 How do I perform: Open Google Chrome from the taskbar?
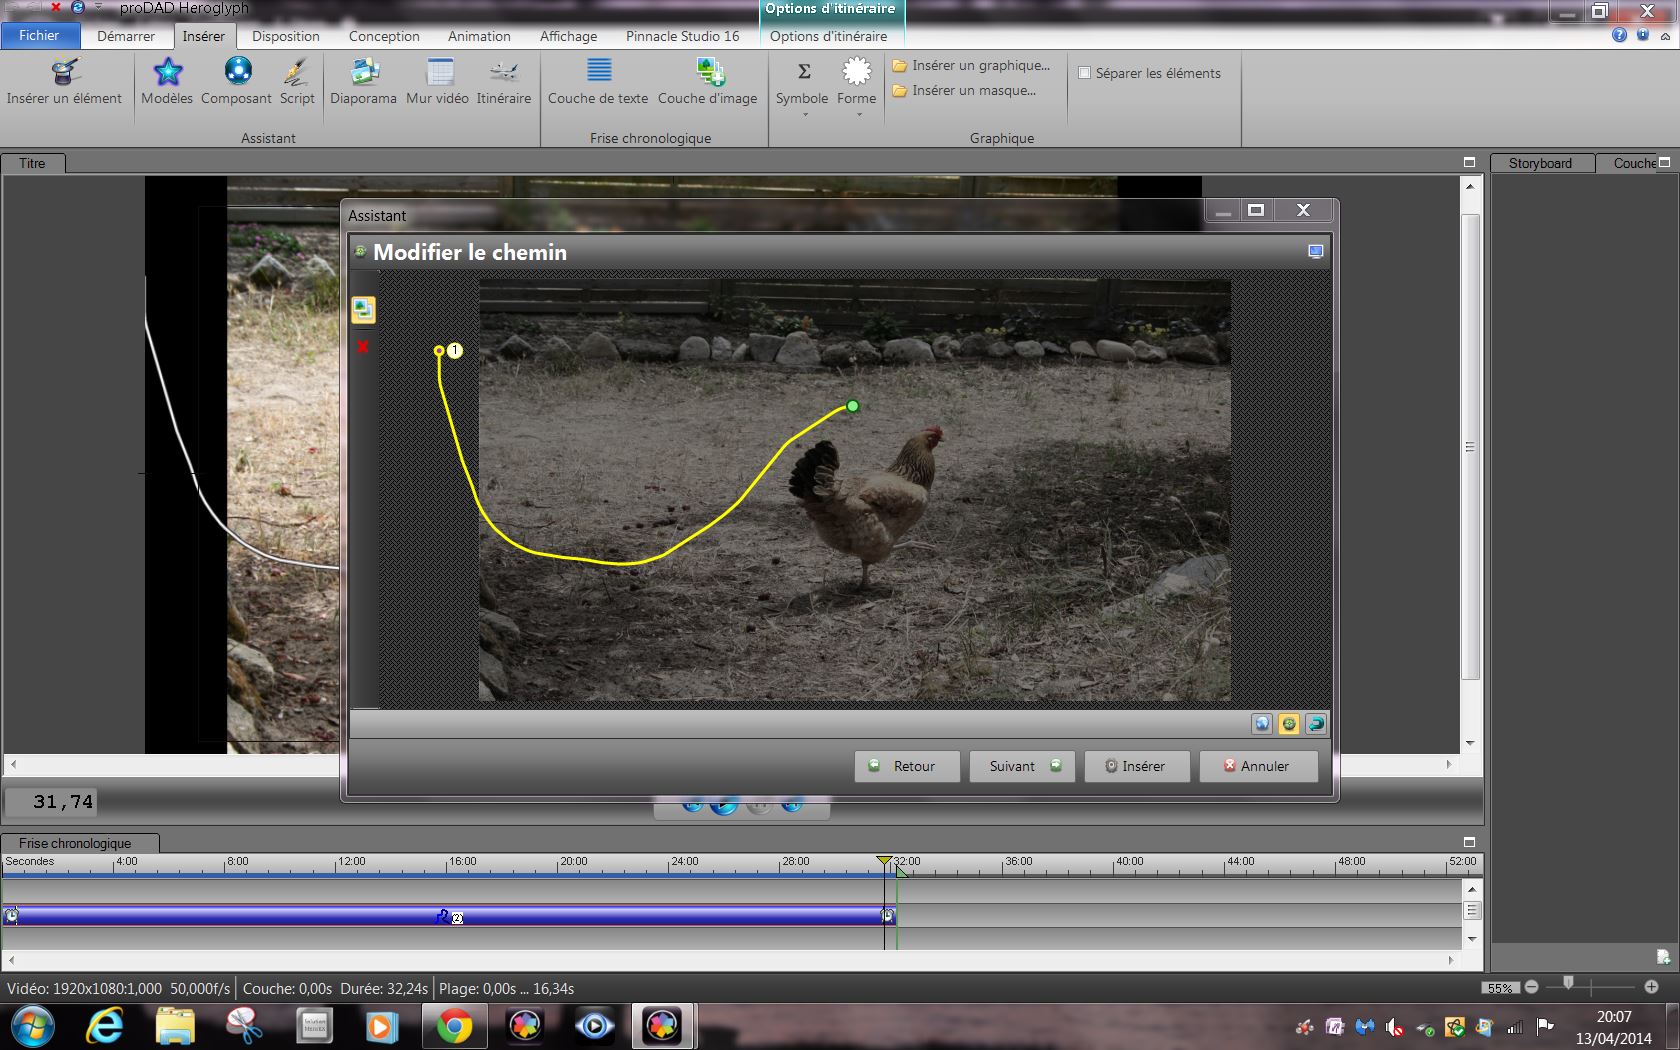tap(453, 1026)
